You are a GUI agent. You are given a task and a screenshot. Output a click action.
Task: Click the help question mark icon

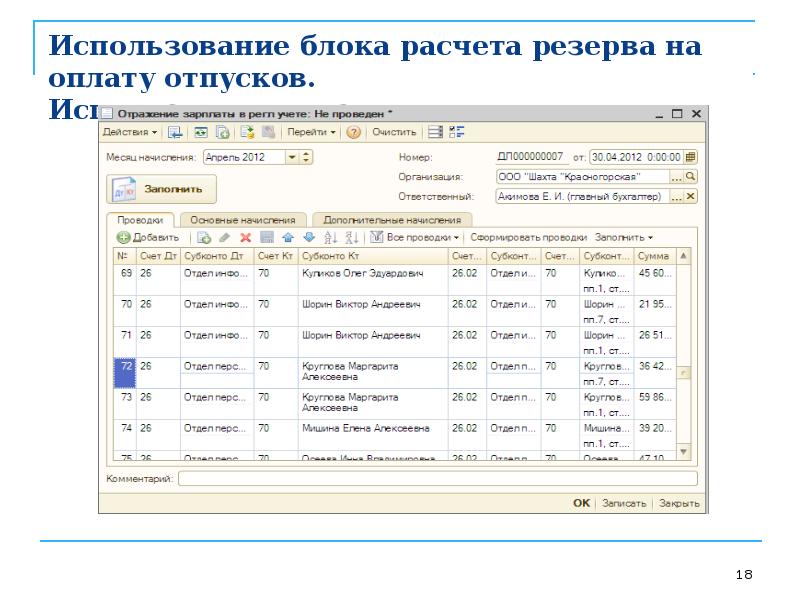[353, 132]
